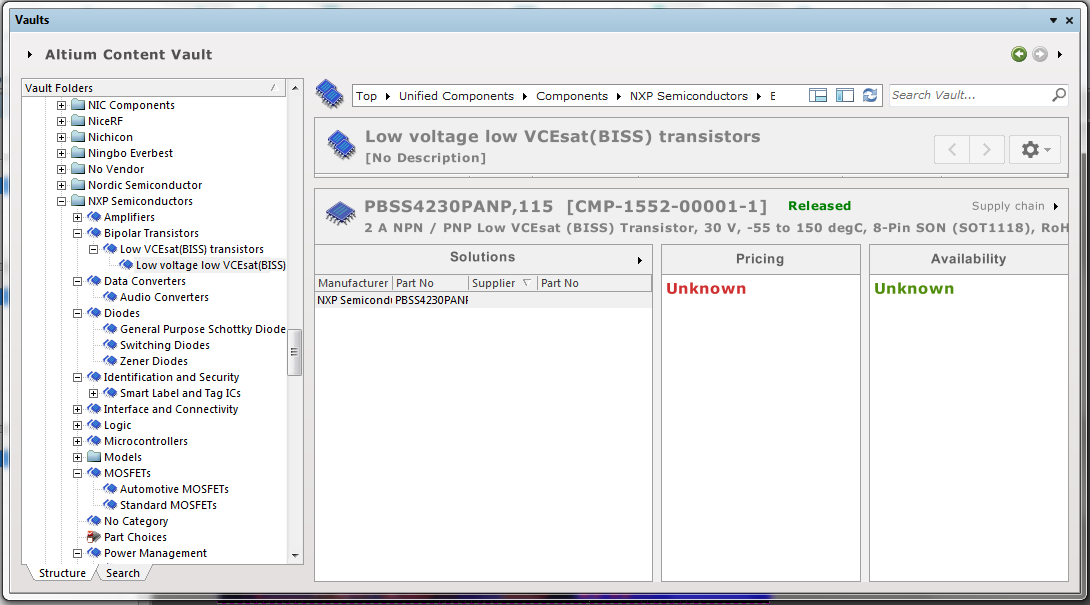This screenshot has width=1090, height=605.
Task: Collapse the Bipolar Transistors node
Action: (77, 233)
